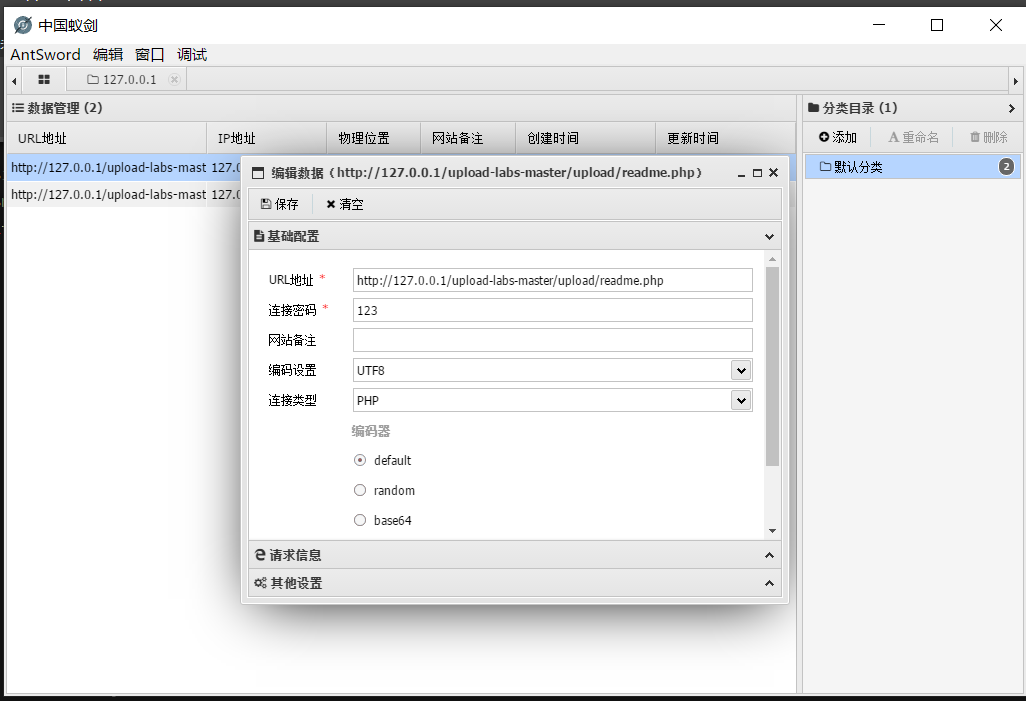Select the default encoder radio button
The height and width of the screenshot is (701, 1026).
click(x=360, y=460)
